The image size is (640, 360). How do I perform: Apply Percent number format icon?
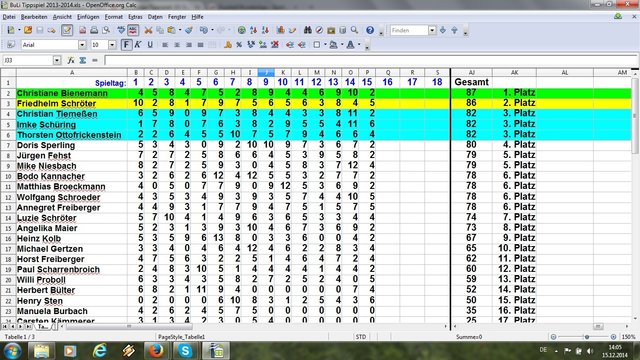click(x=239, y=45)
